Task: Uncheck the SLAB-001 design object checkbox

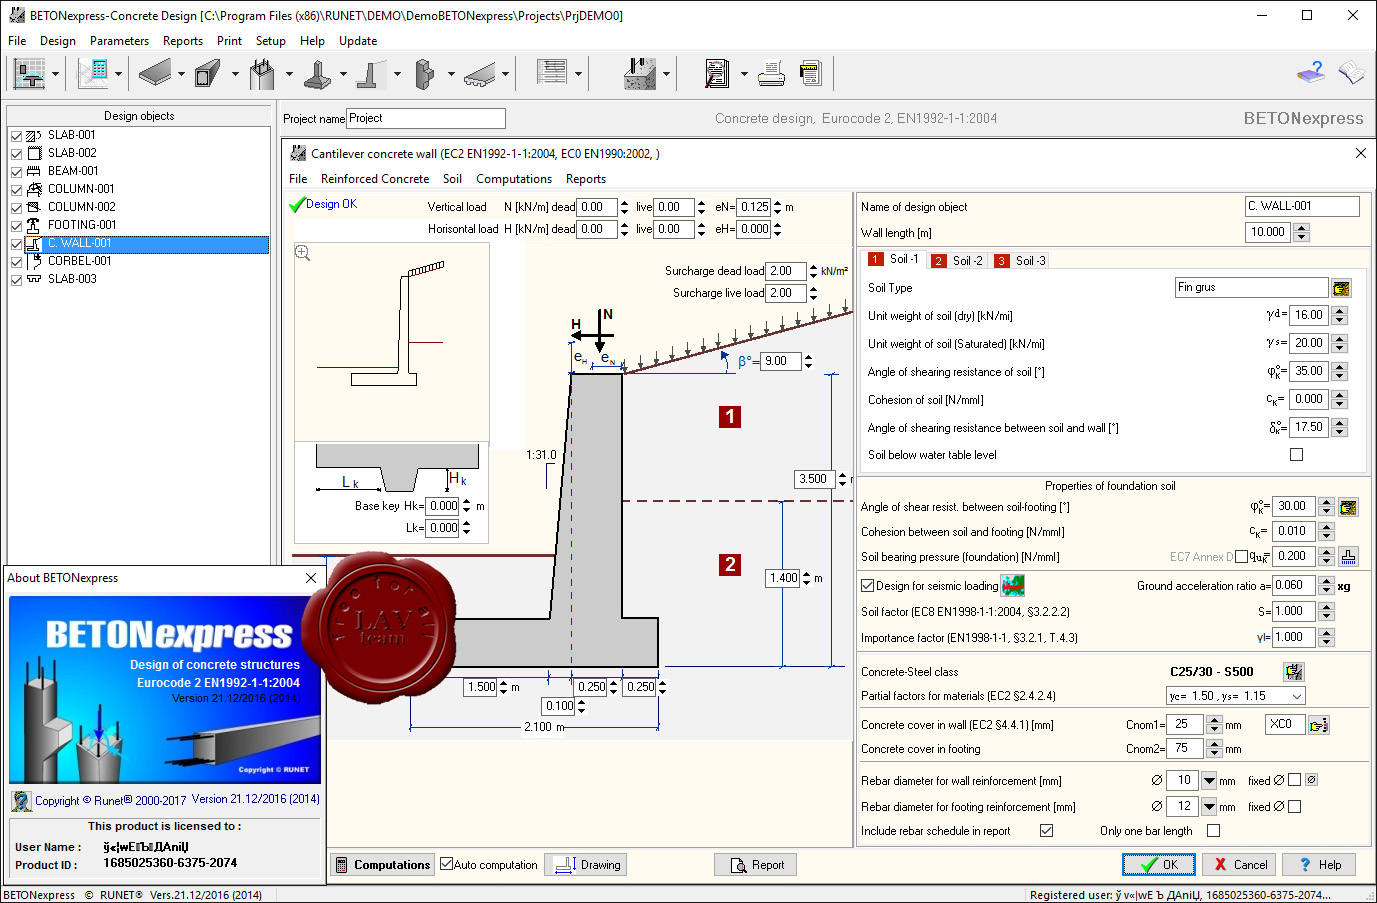Action: point(16,136)
